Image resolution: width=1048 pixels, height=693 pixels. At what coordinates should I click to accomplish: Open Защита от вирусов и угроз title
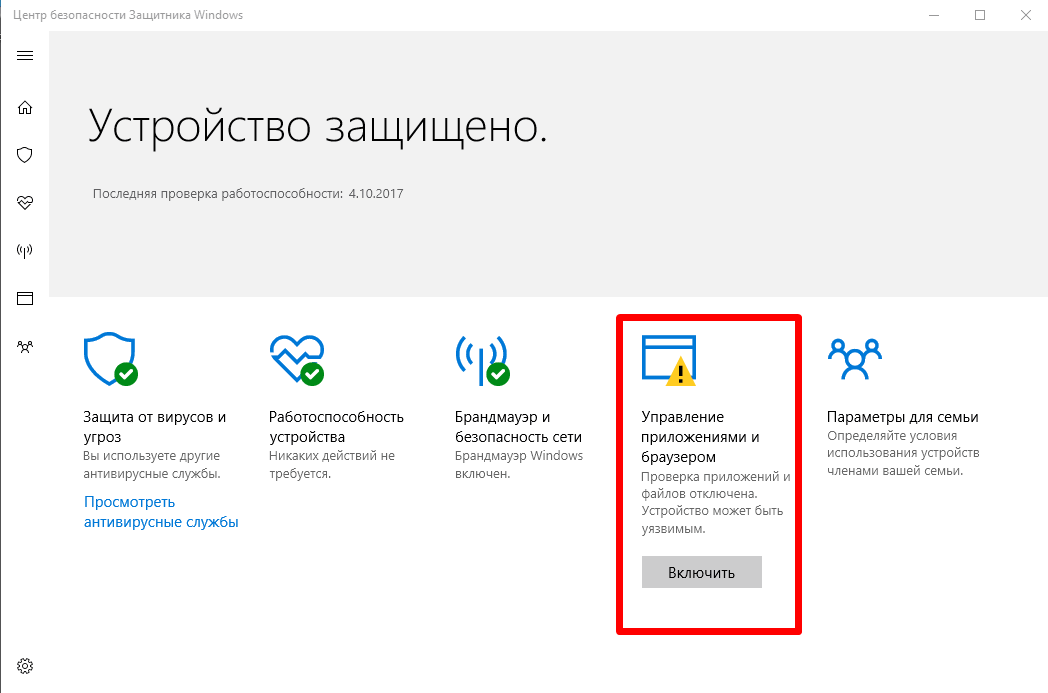tap(154, 426)
